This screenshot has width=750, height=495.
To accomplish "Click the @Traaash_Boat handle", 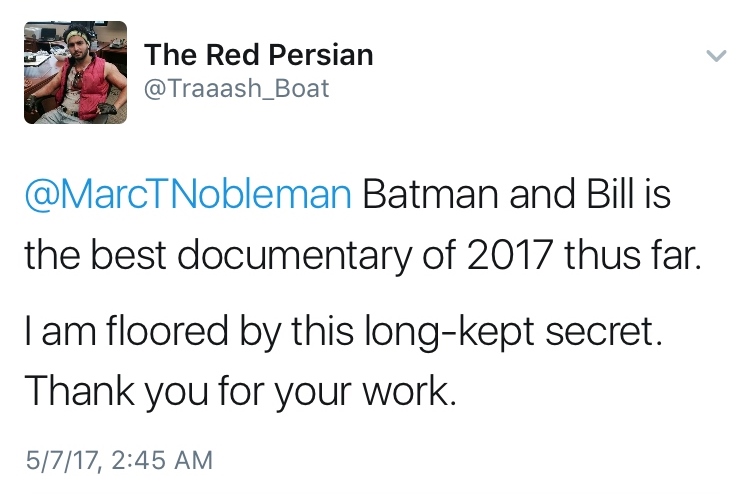I will 236,89.
